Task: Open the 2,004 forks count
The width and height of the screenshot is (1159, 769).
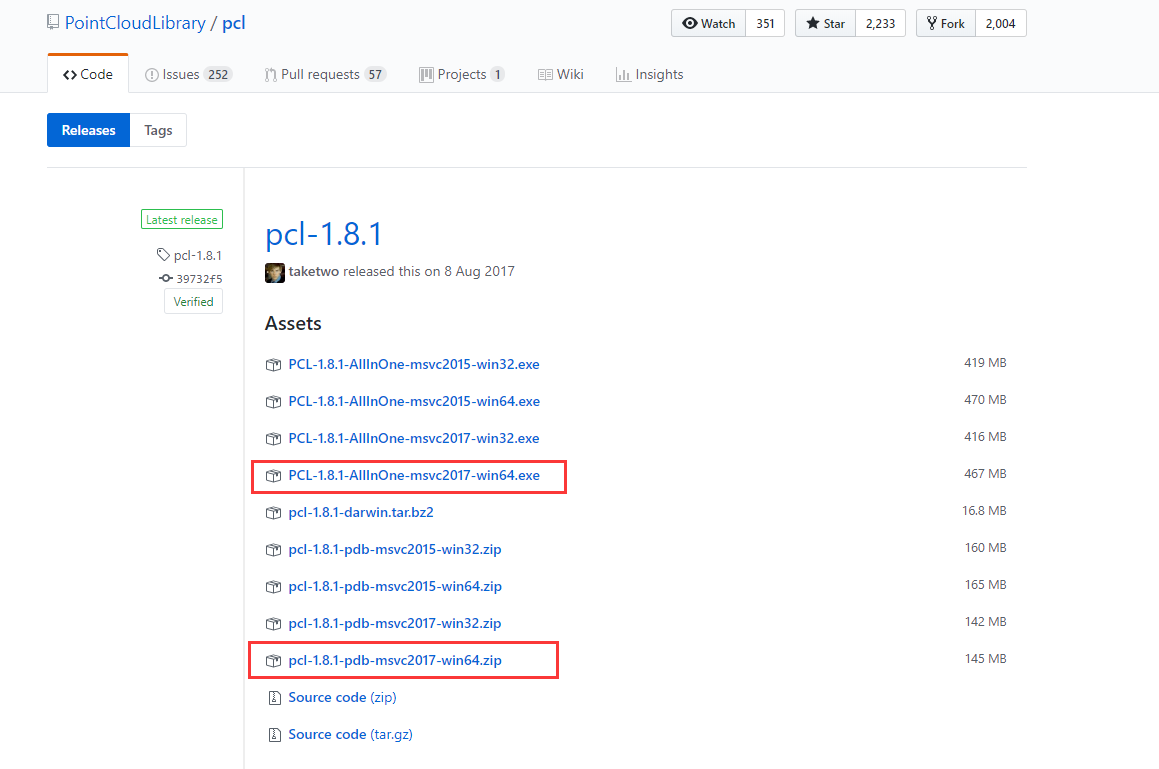Action: [1001, 24]
